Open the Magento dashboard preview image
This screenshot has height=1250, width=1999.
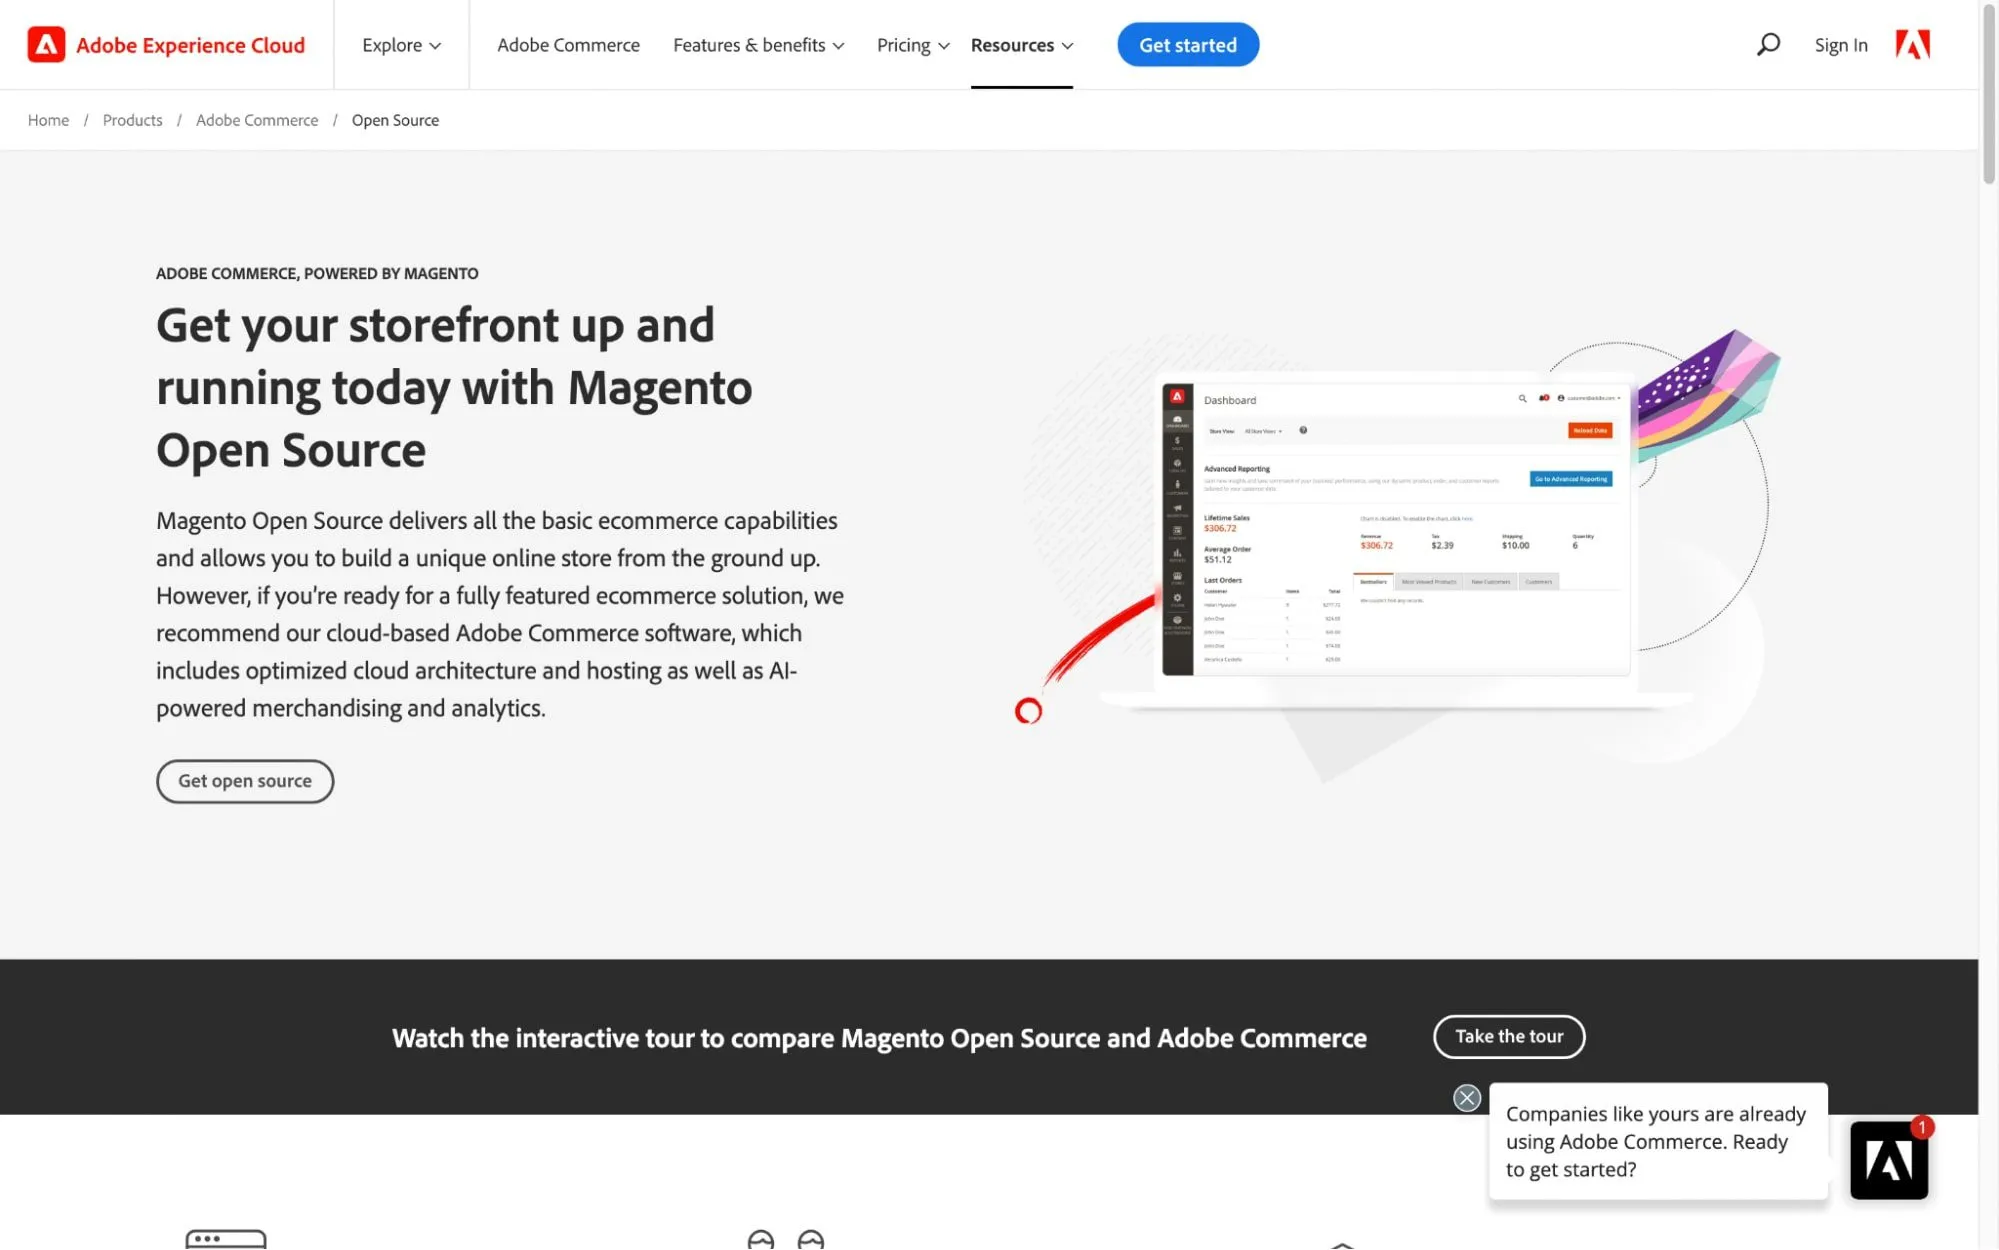point(1396,528)
